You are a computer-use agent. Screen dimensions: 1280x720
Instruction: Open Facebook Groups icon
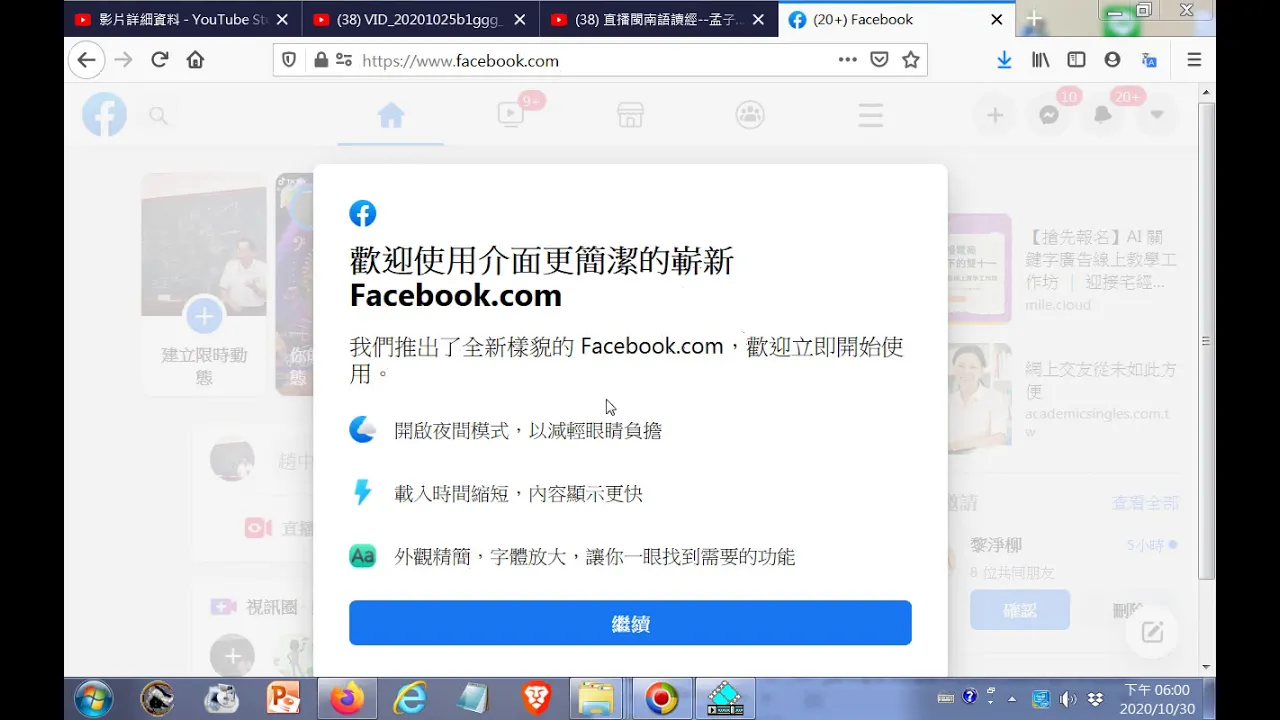click(x=750, y=116)
